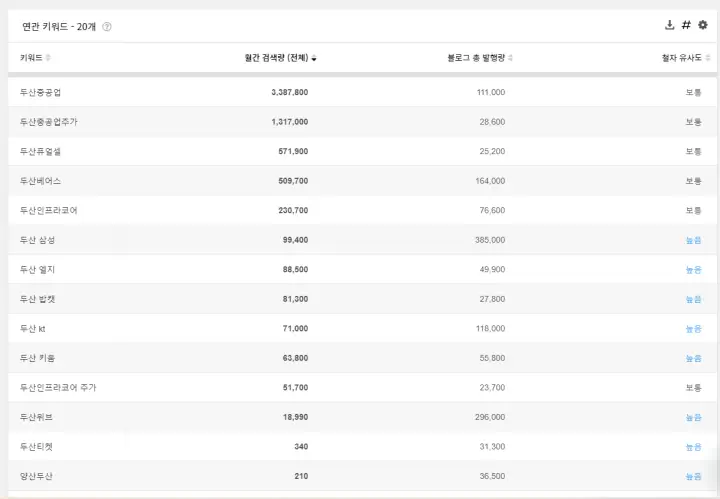Viewport: 720px width, 499px height.
Task: Click the 연관 키워드 - 20개 title
Action: point(59,27)
